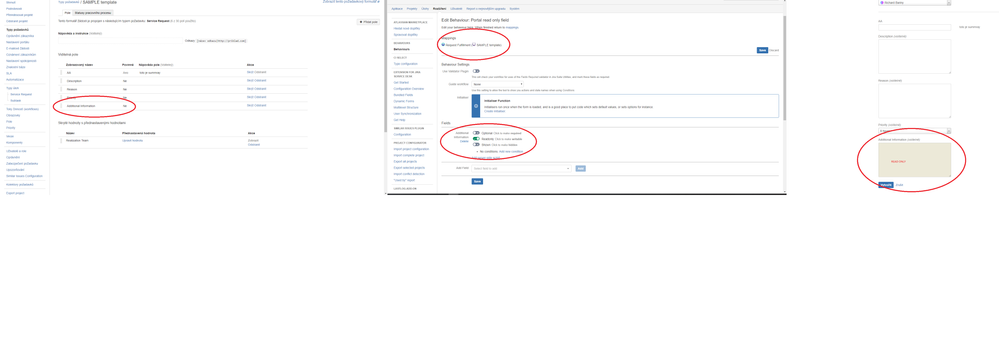This screenshot has width=999, height=362.
Task: Open SLA in the project sidebar
Action: click(9, 73)
